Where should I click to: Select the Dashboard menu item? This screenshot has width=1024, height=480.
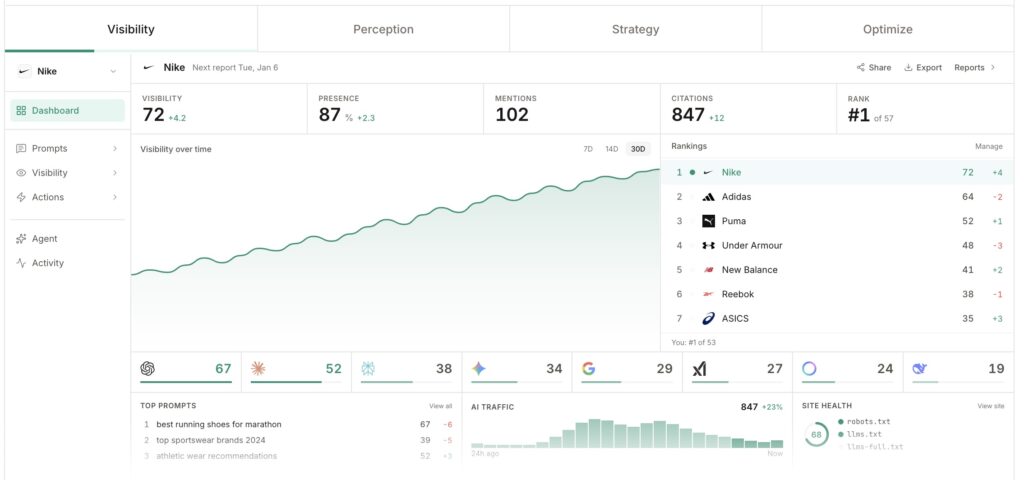[67, 110]
